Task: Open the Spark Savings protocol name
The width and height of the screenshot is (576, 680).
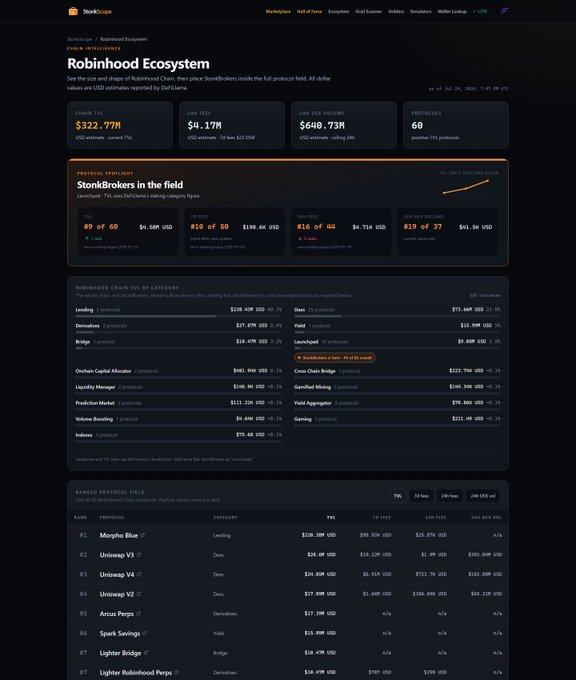Action: pyautogui.click(x=120, y=633)
